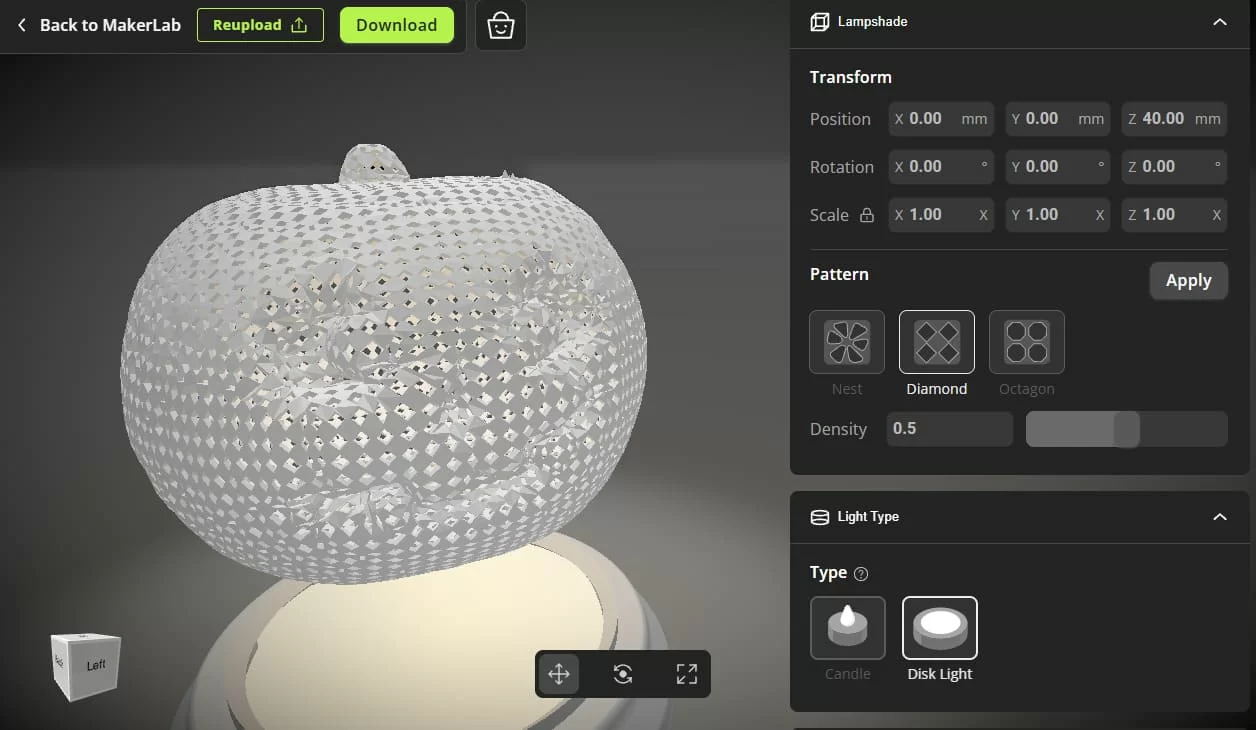Click the Lampshade panel cube icon
Screen dimensions: 1256x730
tap(820, 22)
